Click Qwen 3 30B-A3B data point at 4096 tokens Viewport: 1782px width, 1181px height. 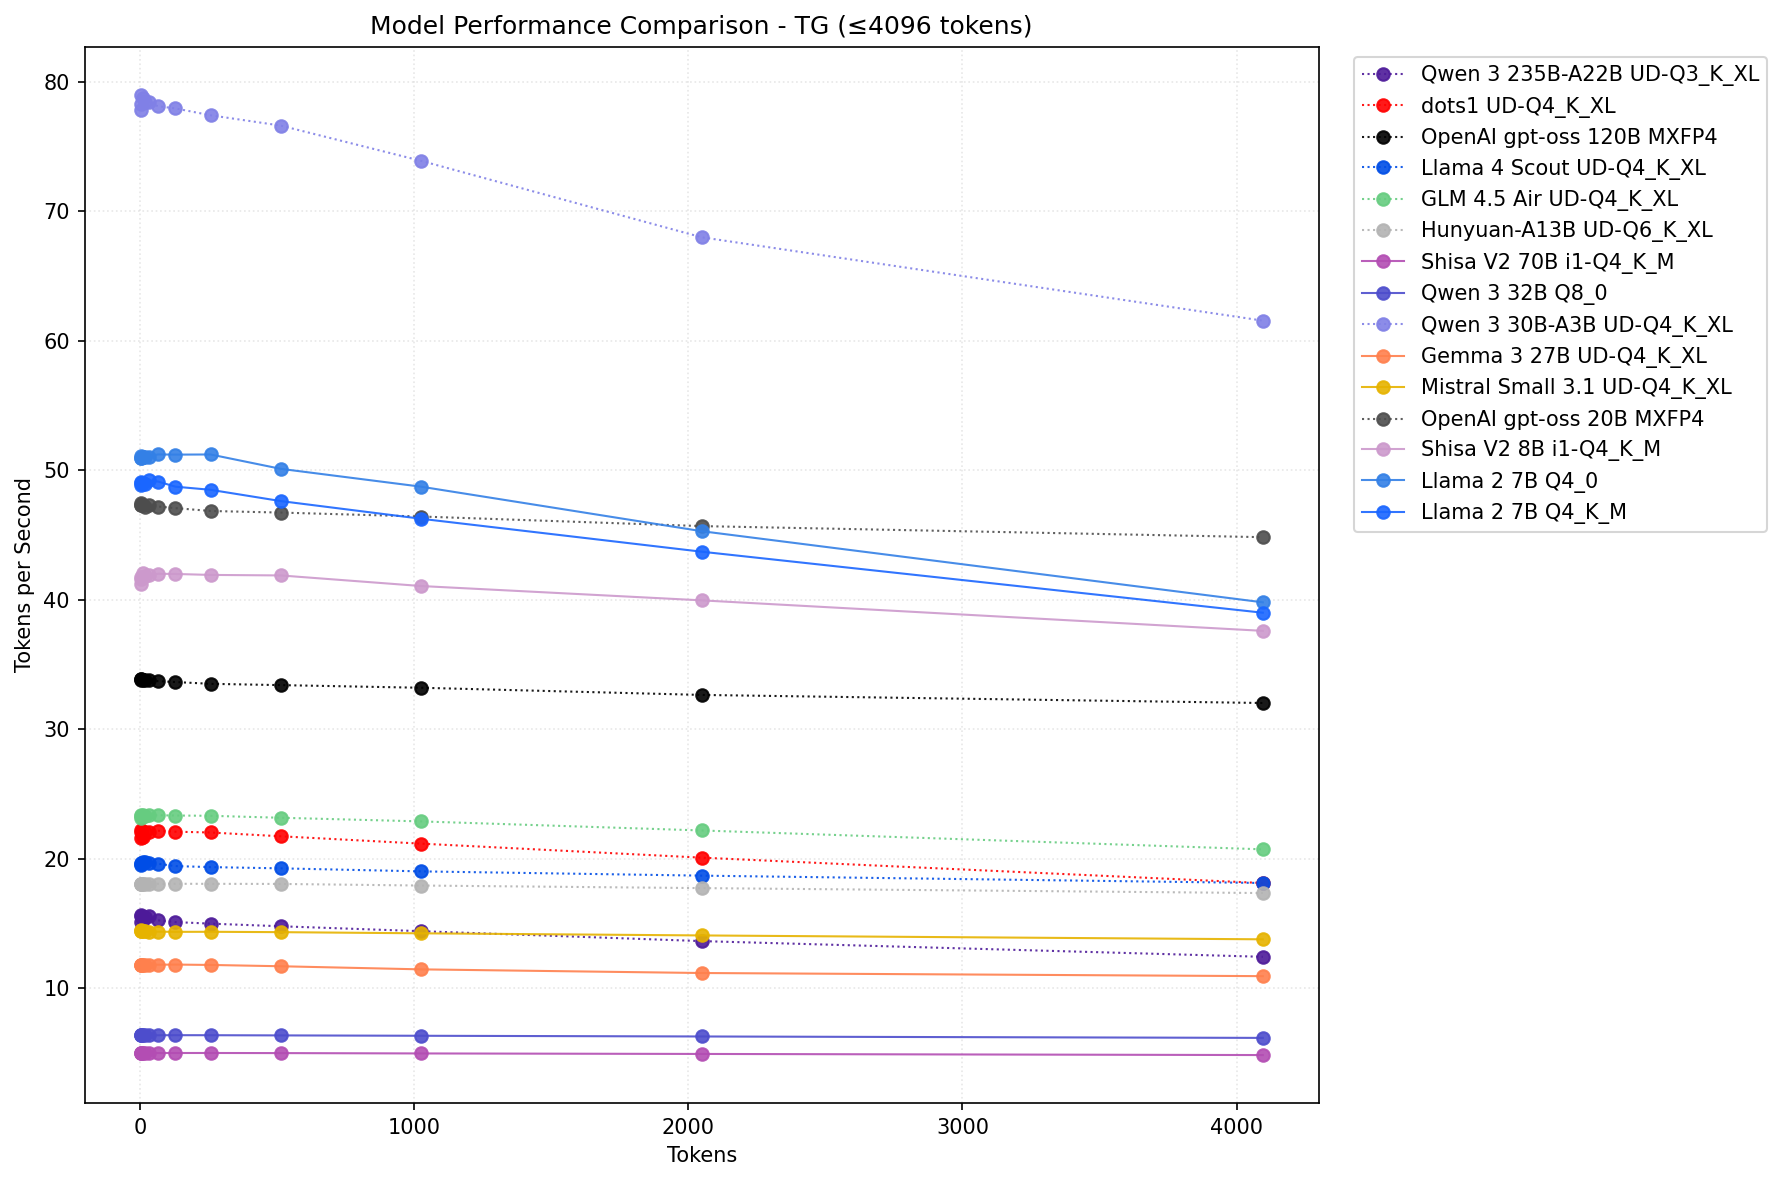[1263, 321]
